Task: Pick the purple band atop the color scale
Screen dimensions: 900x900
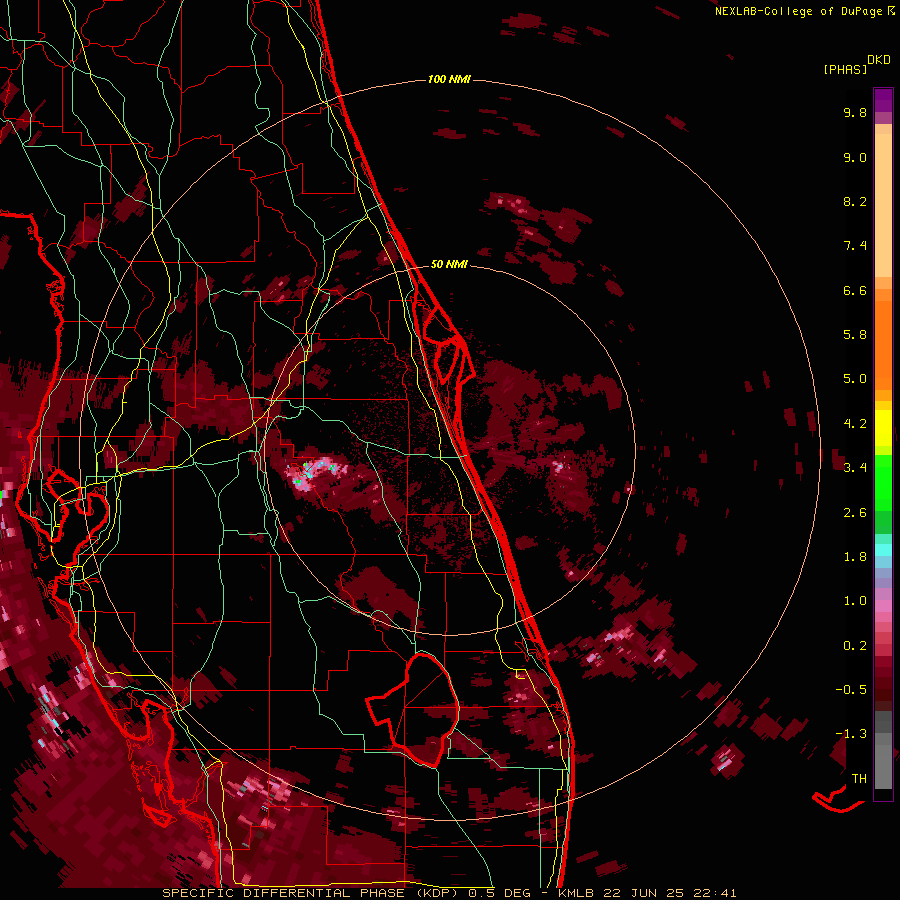Action: [x=883, y=100]
